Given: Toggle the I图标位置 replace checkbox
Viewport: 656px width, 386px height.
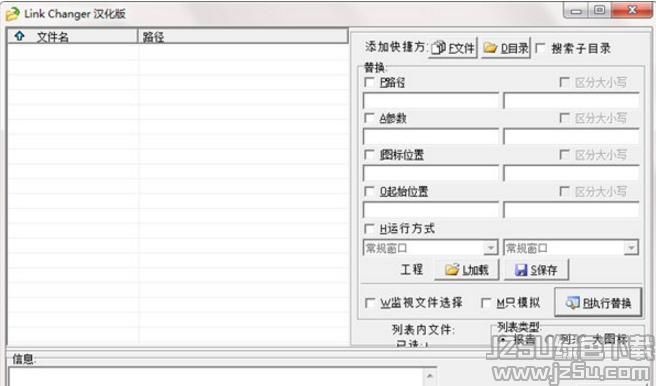Looking at the screenshot, I should pos(369,155).
